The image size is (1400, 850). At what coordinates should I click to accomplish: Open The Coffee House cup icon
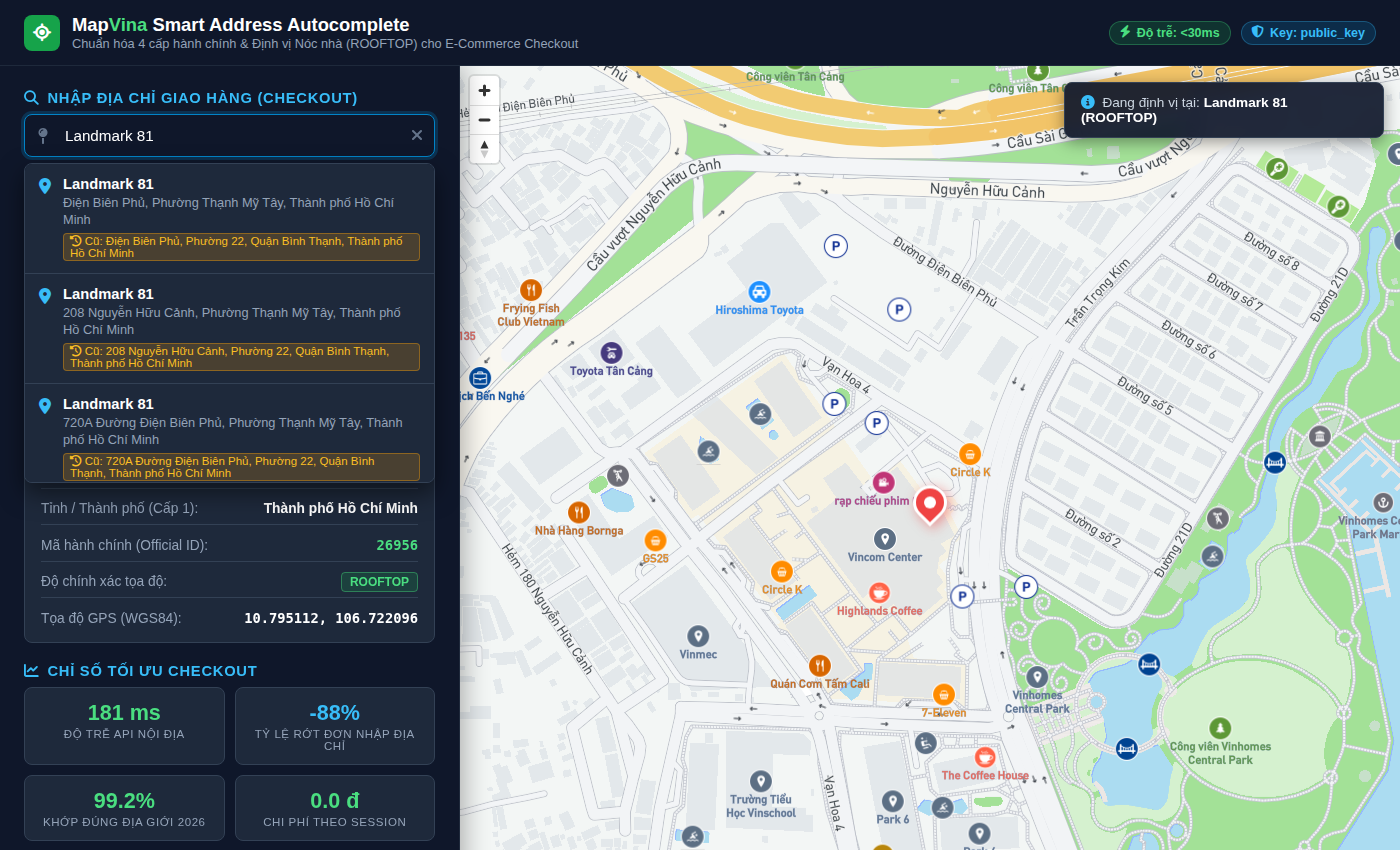985,757
